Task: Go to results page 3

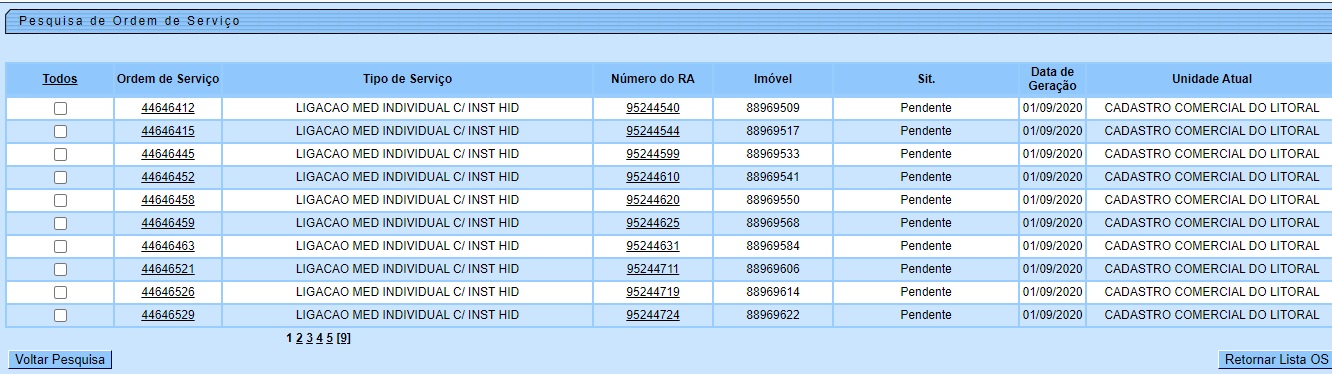Action: [x=309, y=338]
